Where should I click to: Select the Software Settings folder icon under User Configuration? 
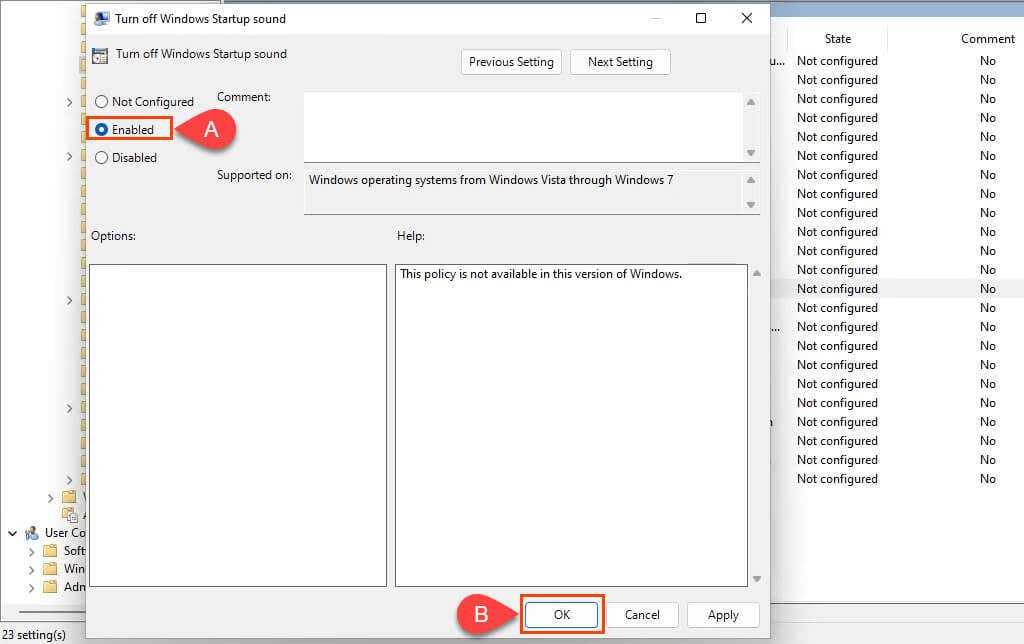51,551
